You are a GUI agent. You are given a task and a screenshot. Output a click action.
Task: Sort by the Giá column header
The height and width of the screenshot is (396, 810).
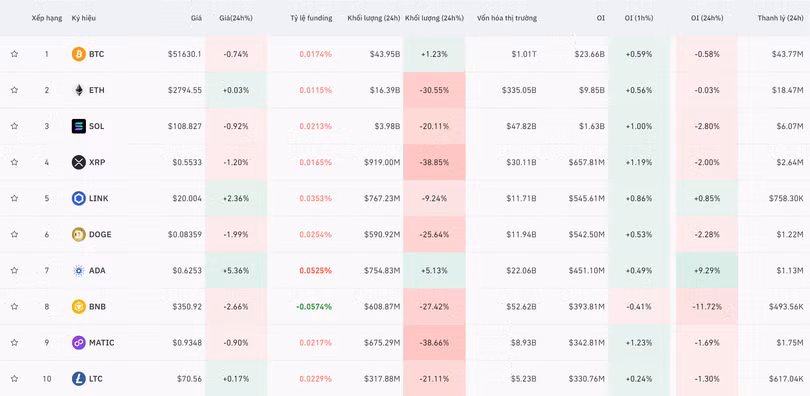tap(196, 18)
